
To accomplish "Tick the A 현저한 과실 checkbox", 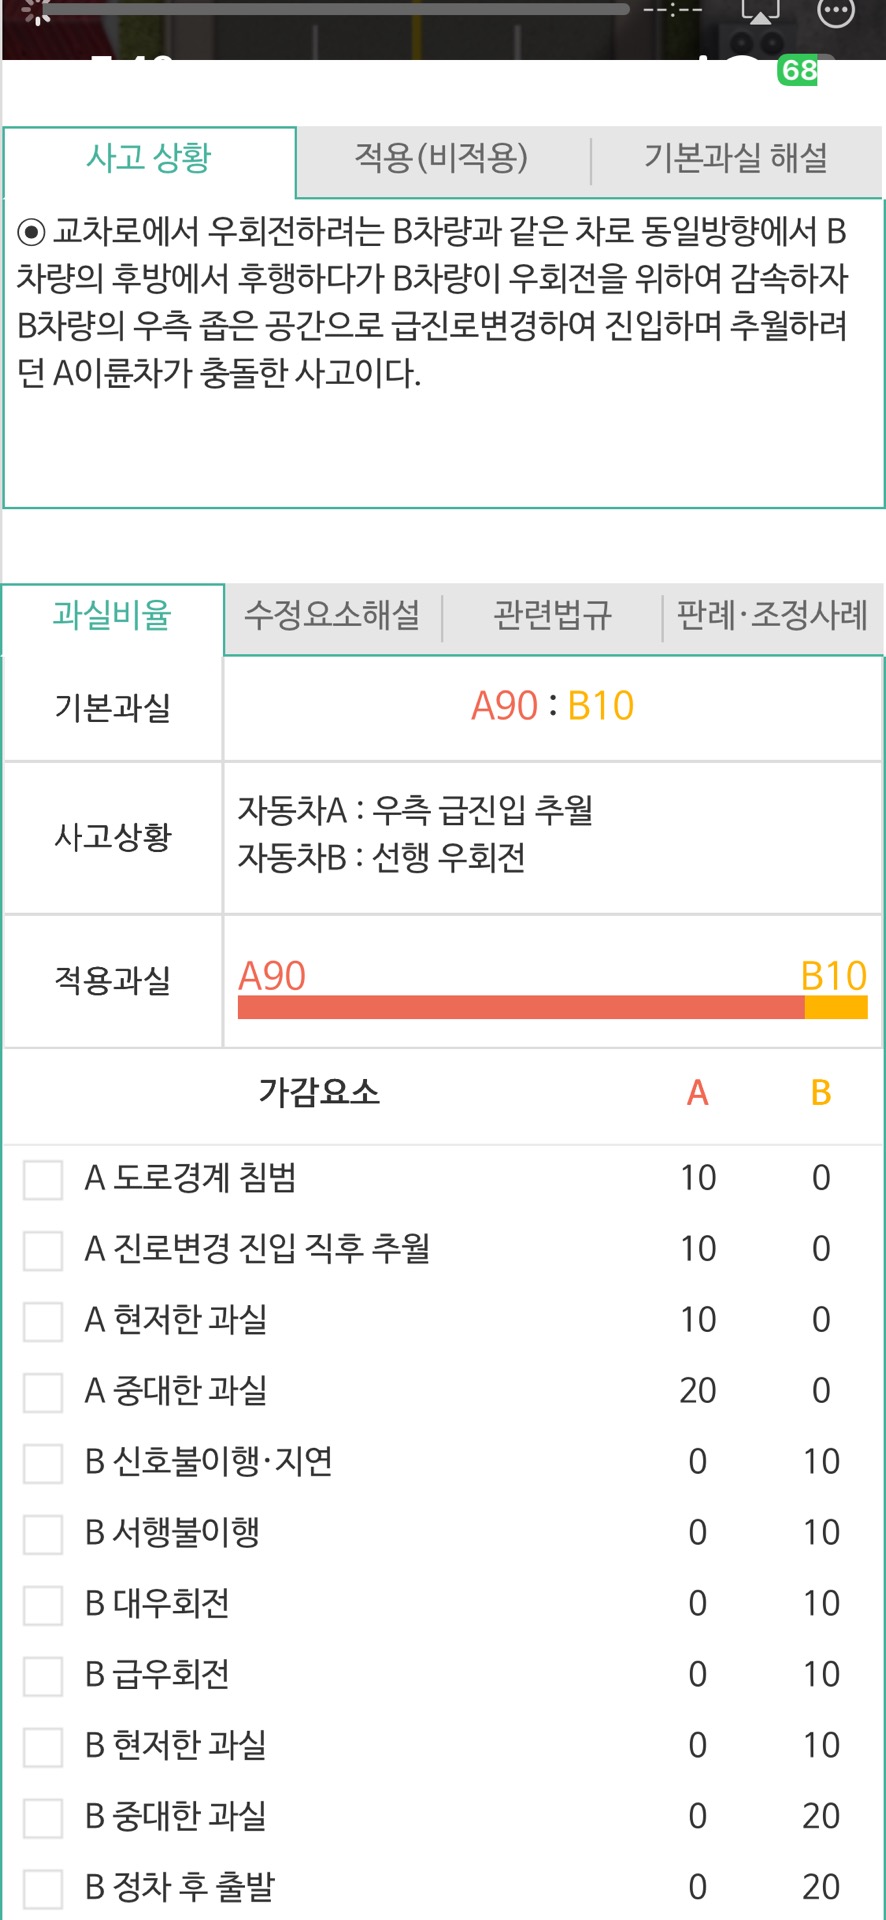I will (43, 1321).
